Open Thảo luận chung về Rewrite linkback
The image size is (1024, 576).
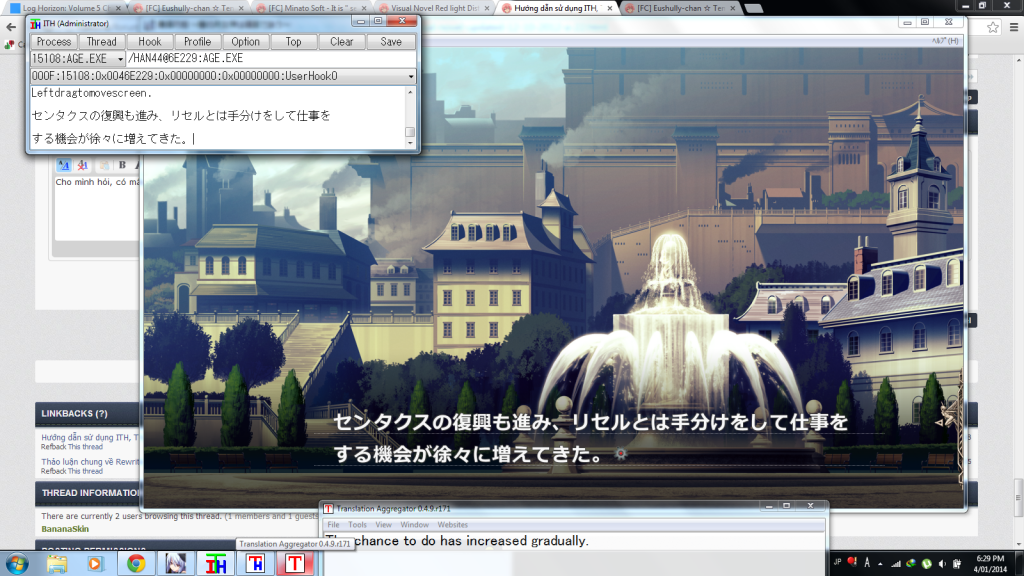(90, 462)
